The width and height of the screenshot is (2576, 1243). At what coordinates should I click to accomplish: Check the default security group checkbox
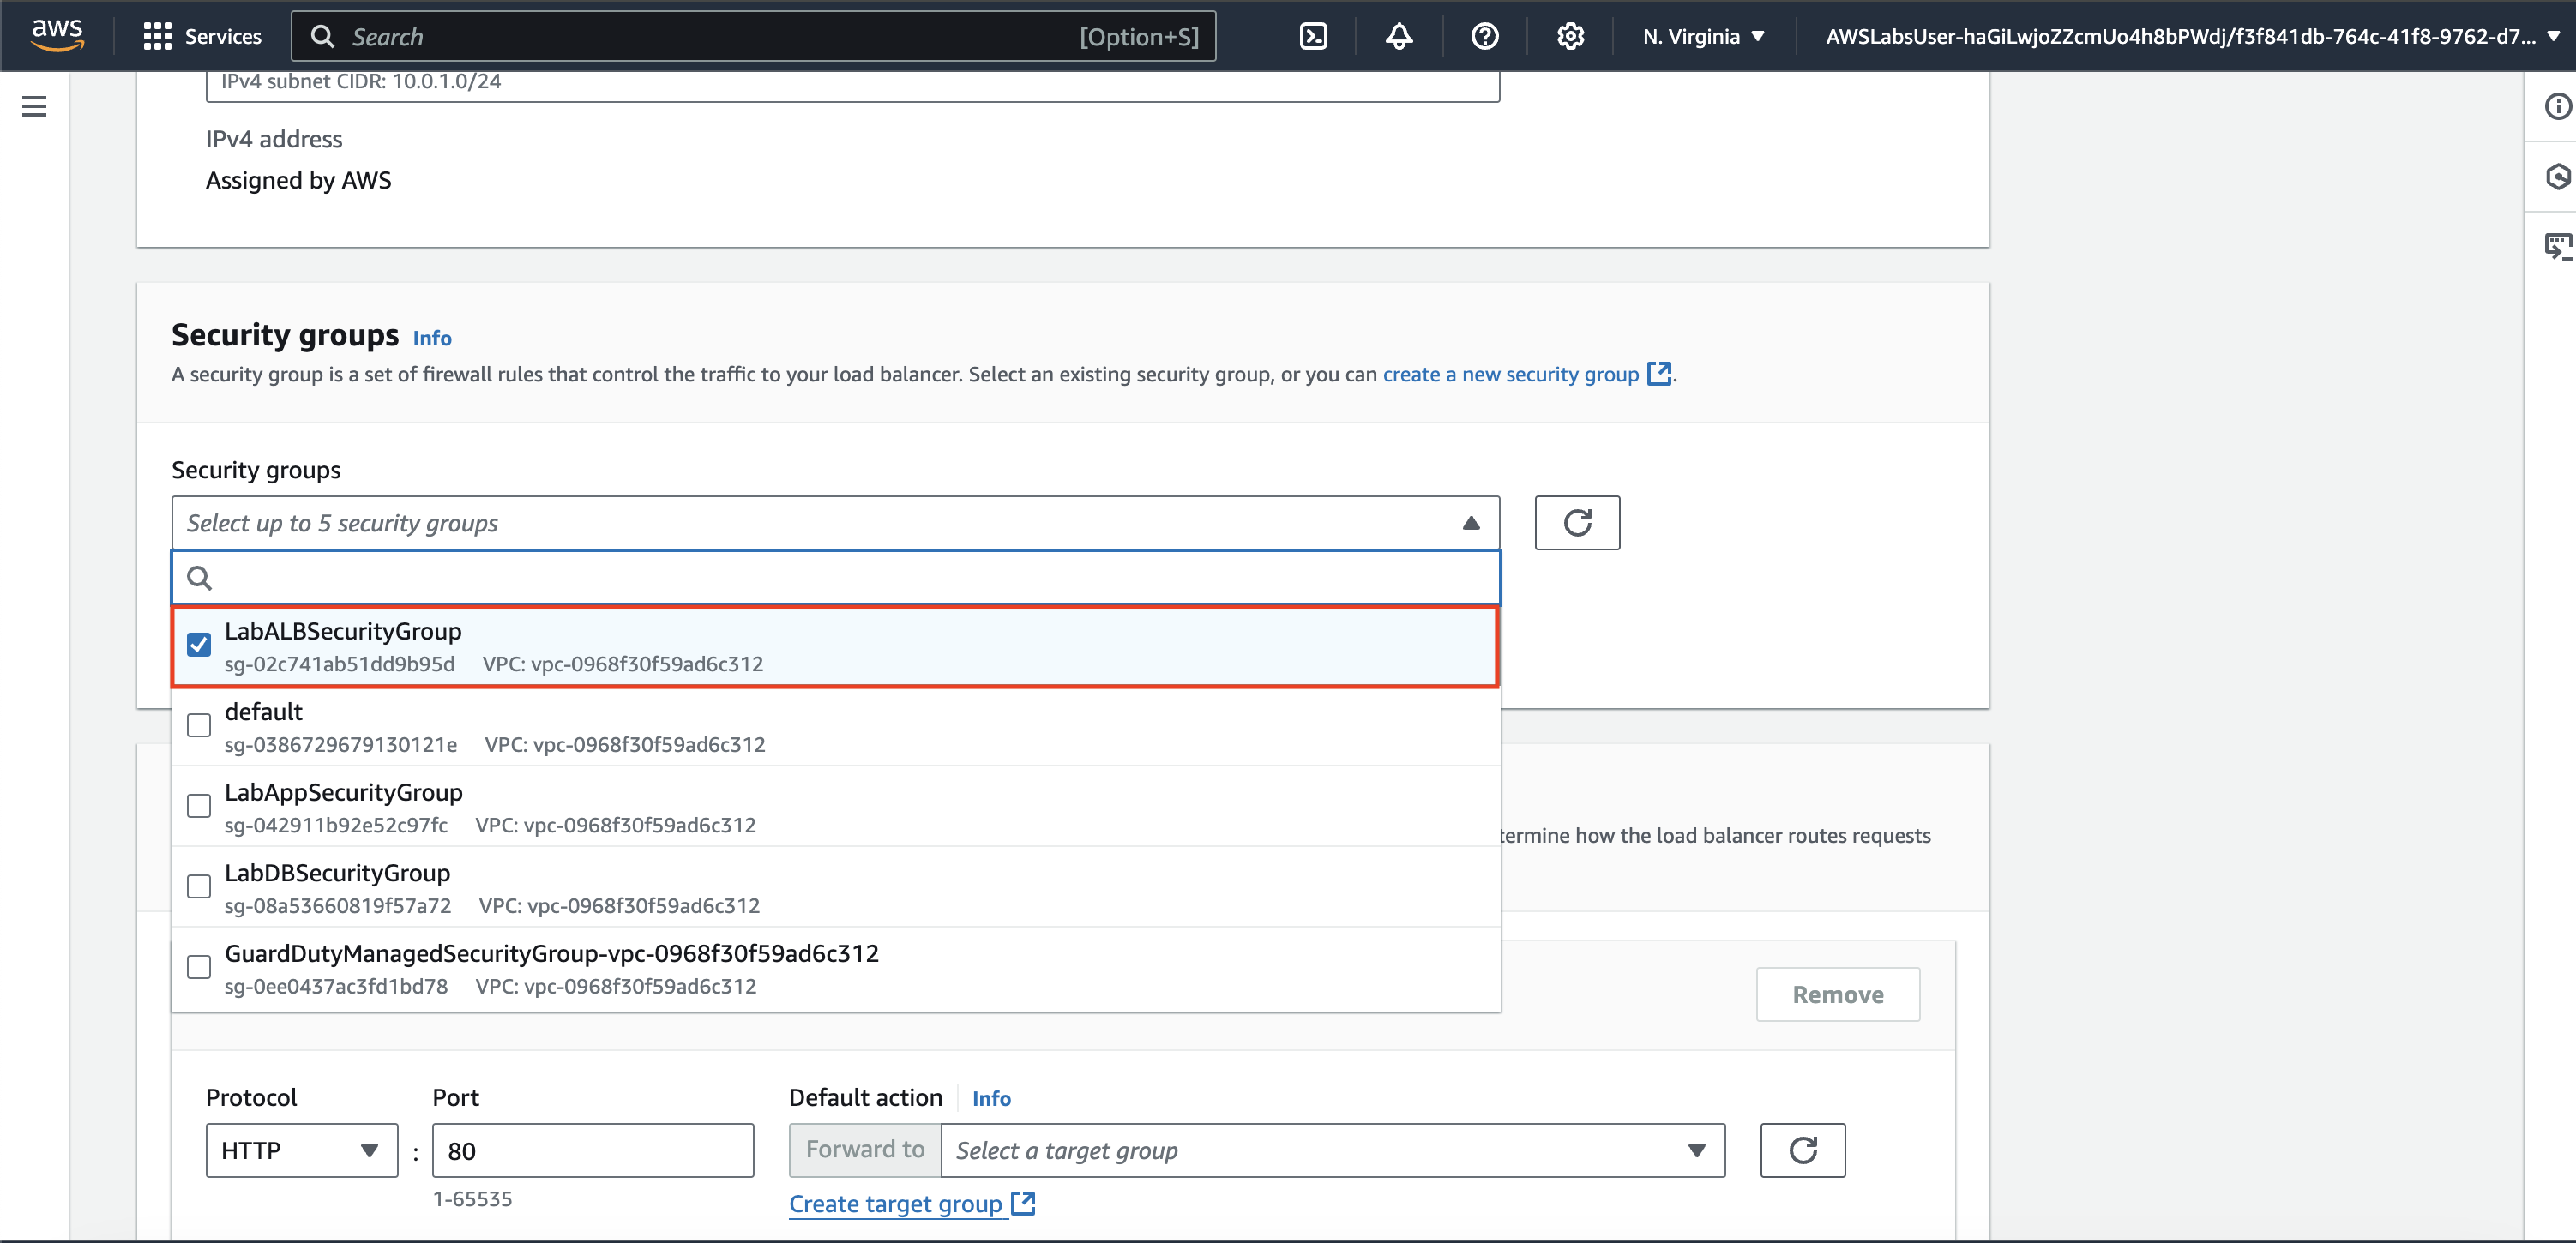click(199, 725)
